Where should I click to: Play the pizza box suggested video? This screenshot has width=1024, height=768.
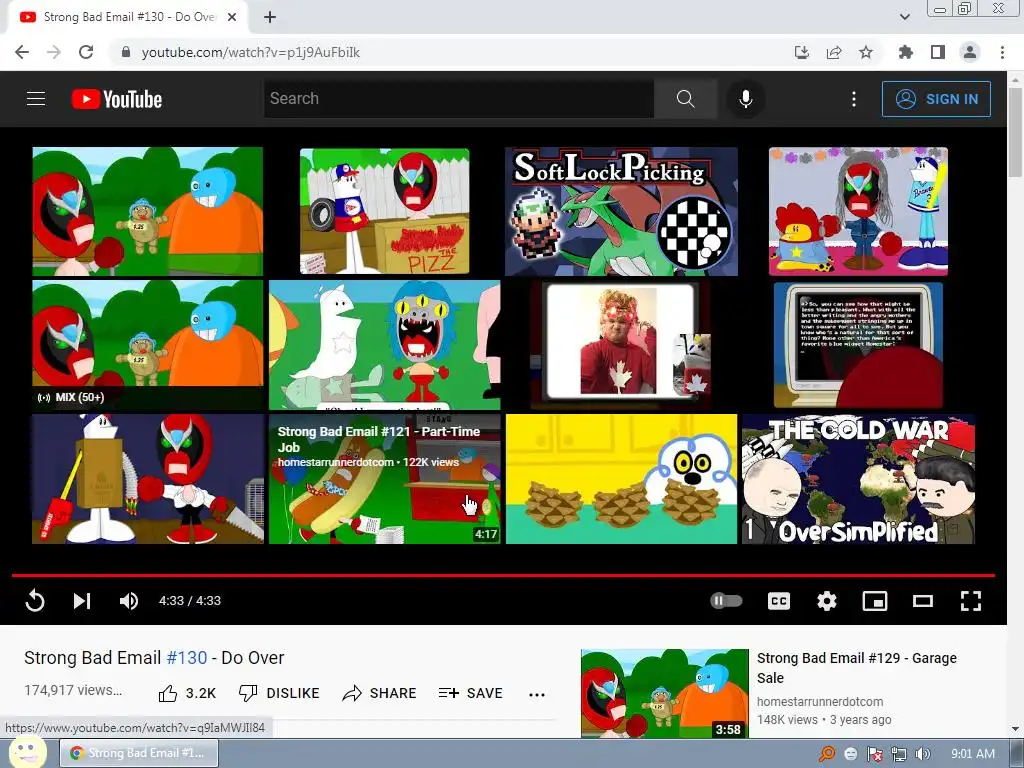pos(385,212)
